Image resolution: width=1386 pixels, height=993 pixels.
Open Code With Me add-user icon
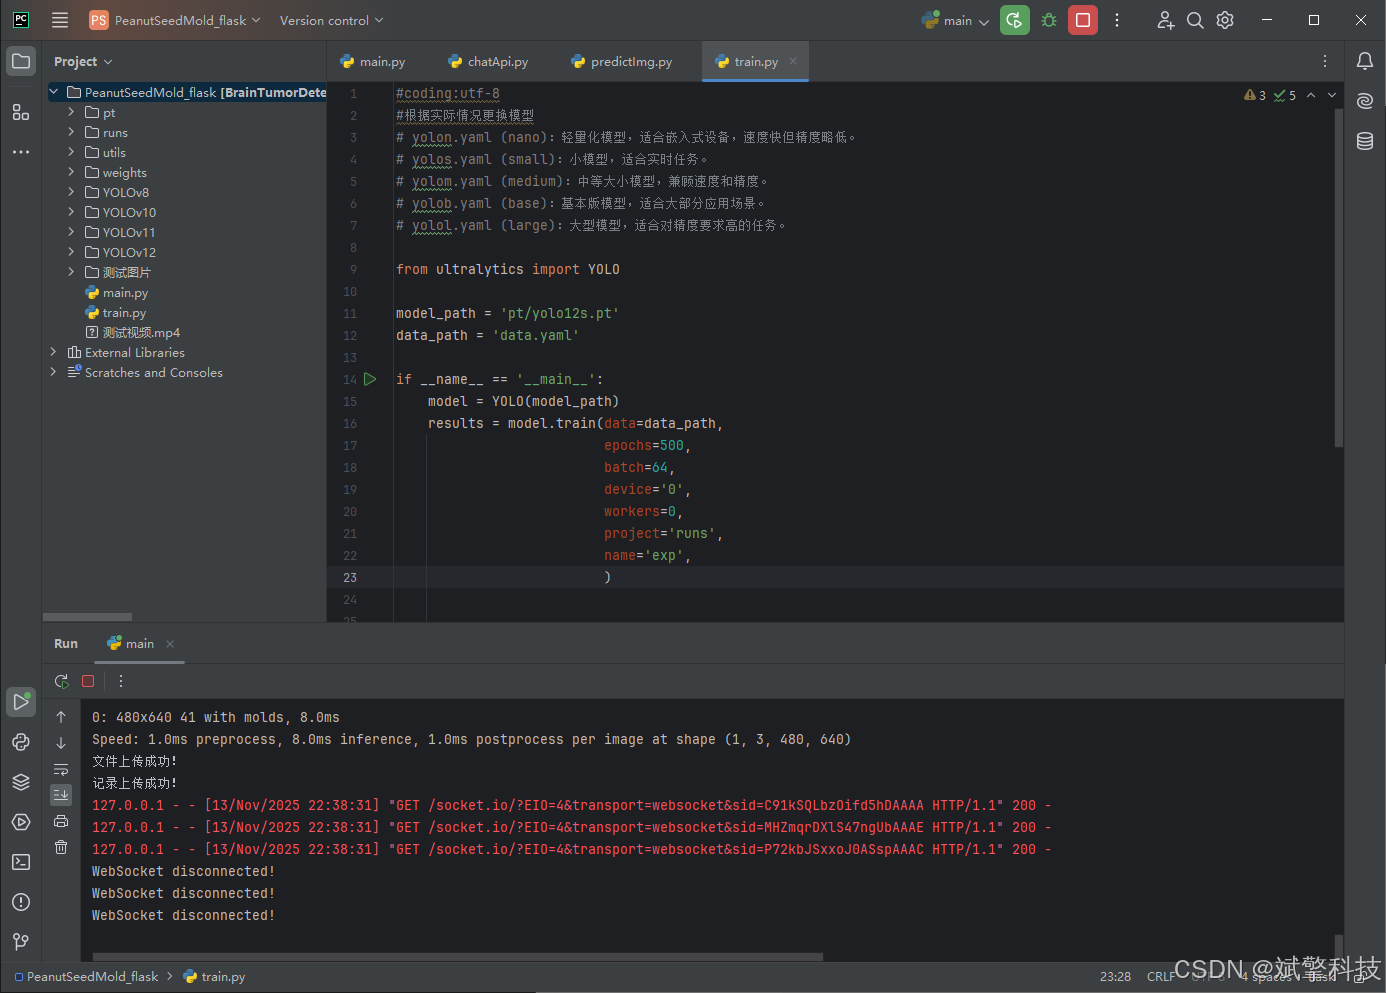coord(1165,20)
